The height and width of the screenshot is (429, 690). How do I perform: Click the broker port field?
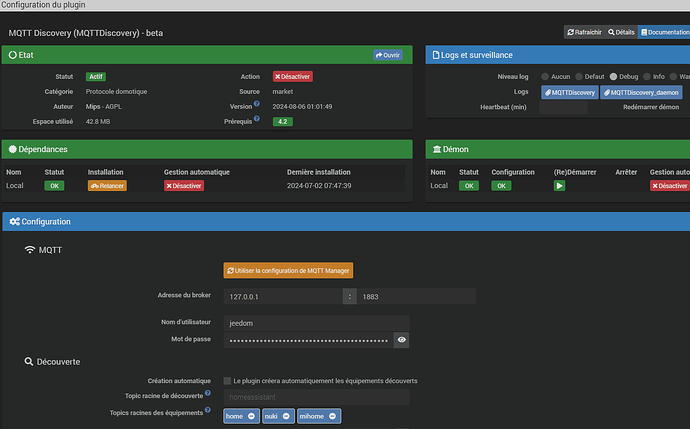coord(416,297)
